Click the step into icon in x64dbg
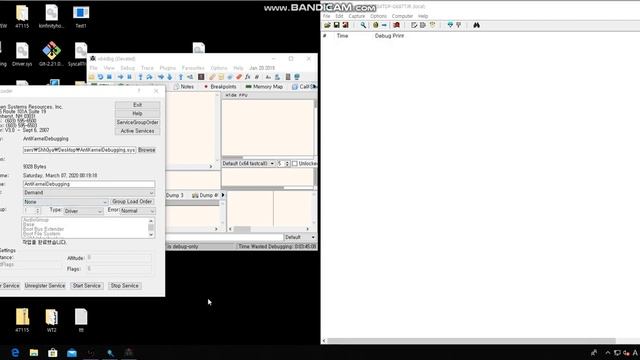640x360 pixels. pyautogui.click(x=140, y=77)
